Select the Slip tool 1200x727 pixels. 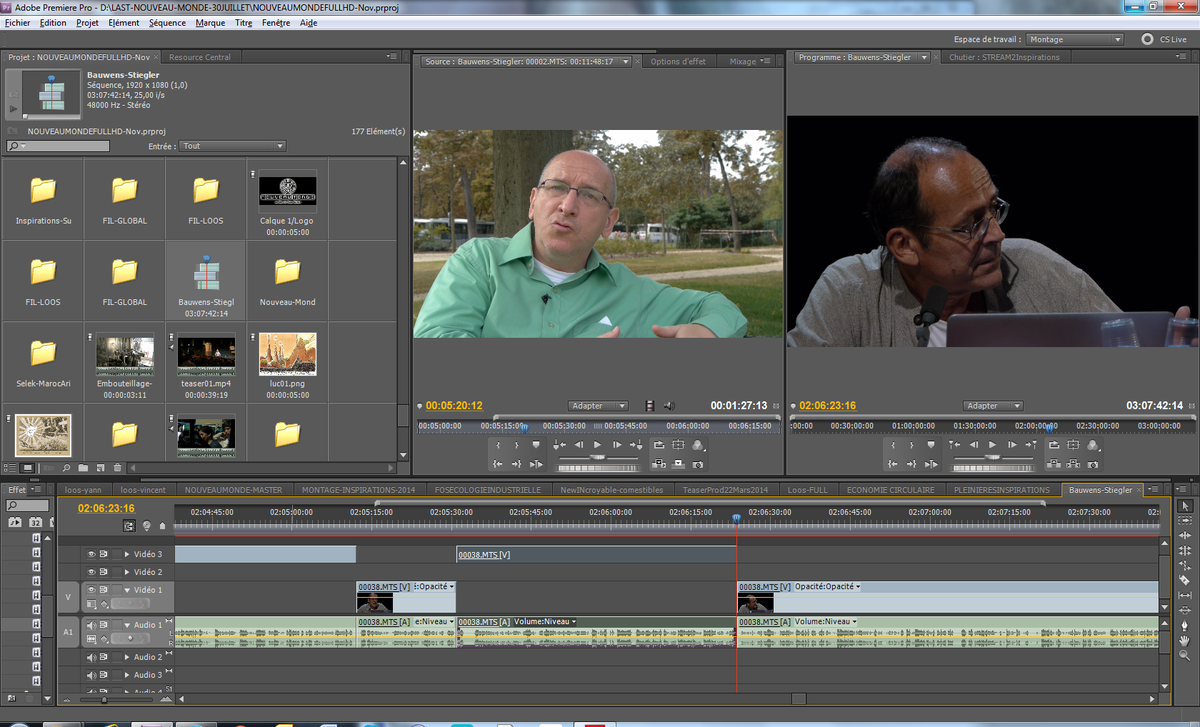tap(1185, 596)
